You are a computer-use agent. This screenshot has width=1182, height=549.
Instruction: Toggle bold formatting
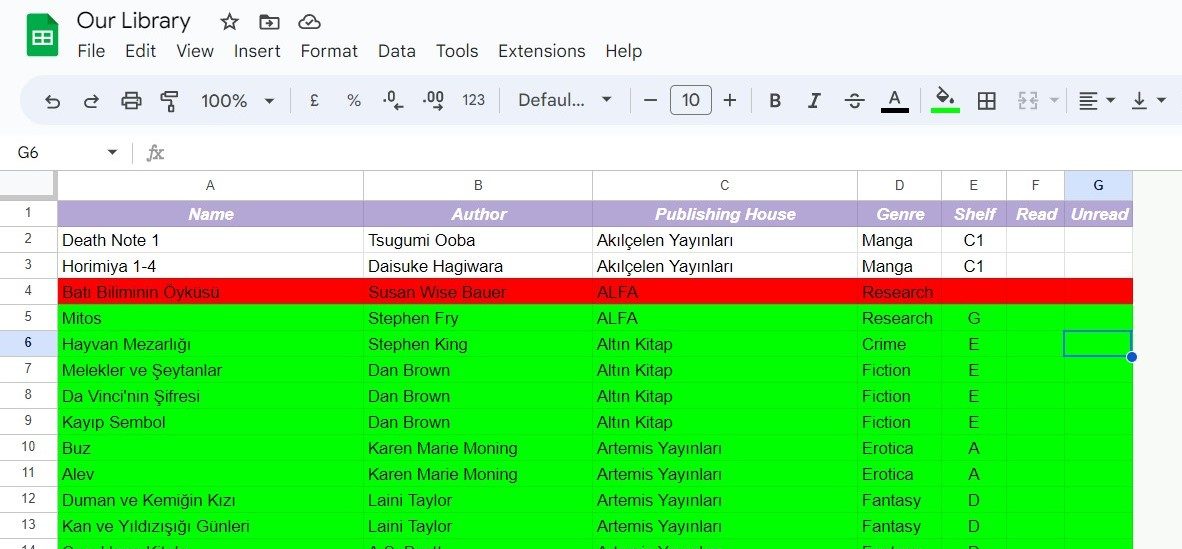tap(775, 101)
